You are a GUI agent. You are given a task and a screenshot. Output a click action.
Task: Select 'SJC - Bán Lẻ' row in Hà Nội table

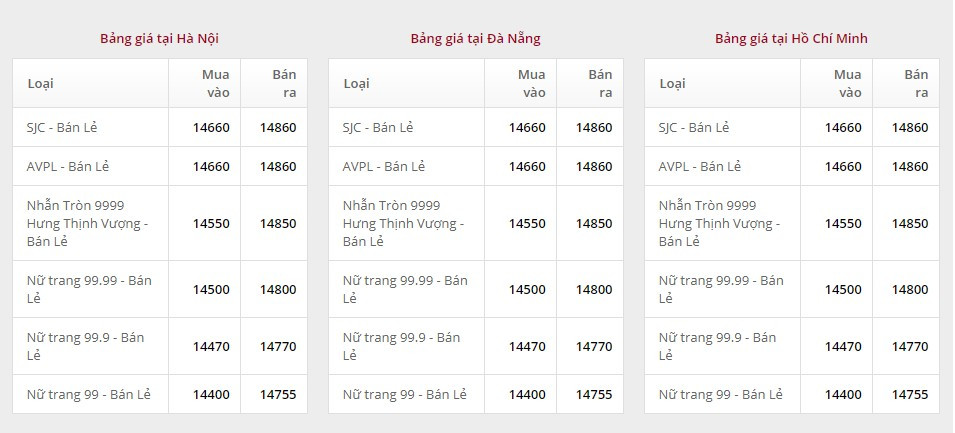pos(62,128)
